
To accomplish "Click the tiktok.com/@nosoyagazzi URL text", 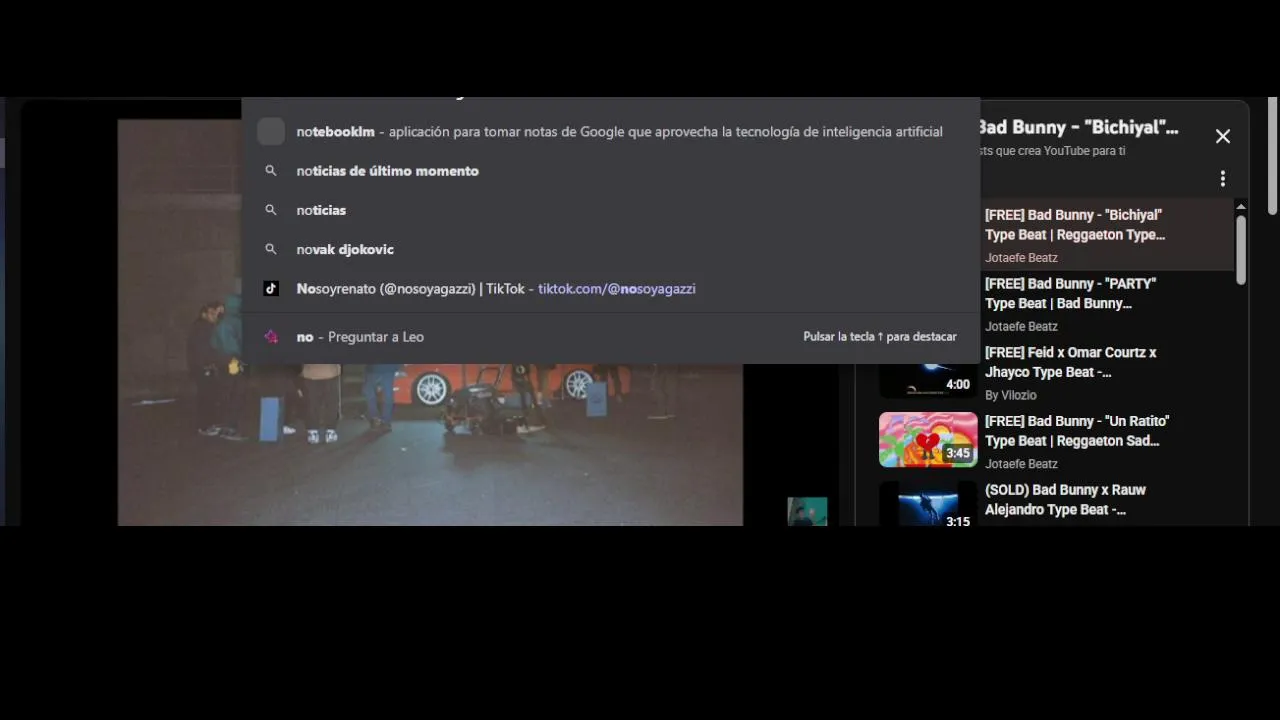I will [617, 288].
